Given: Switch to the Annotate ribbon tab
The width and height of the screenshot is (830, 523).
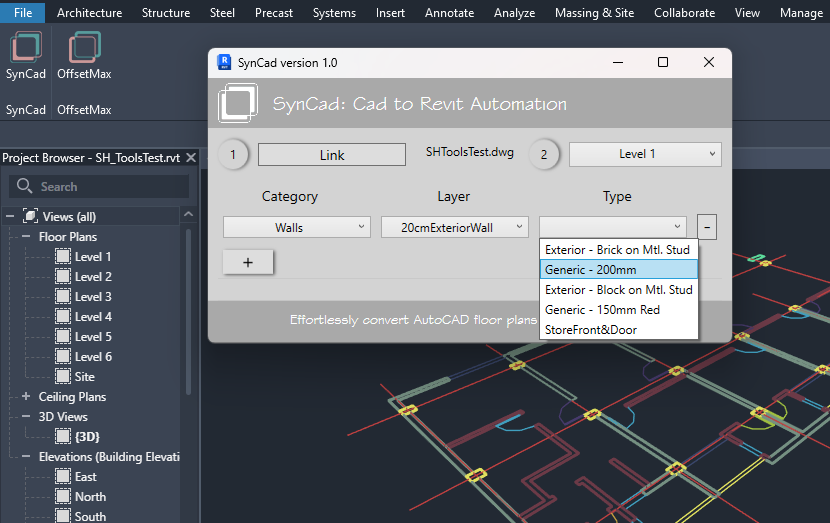Looking at the screenshot, I should point(449,13).
